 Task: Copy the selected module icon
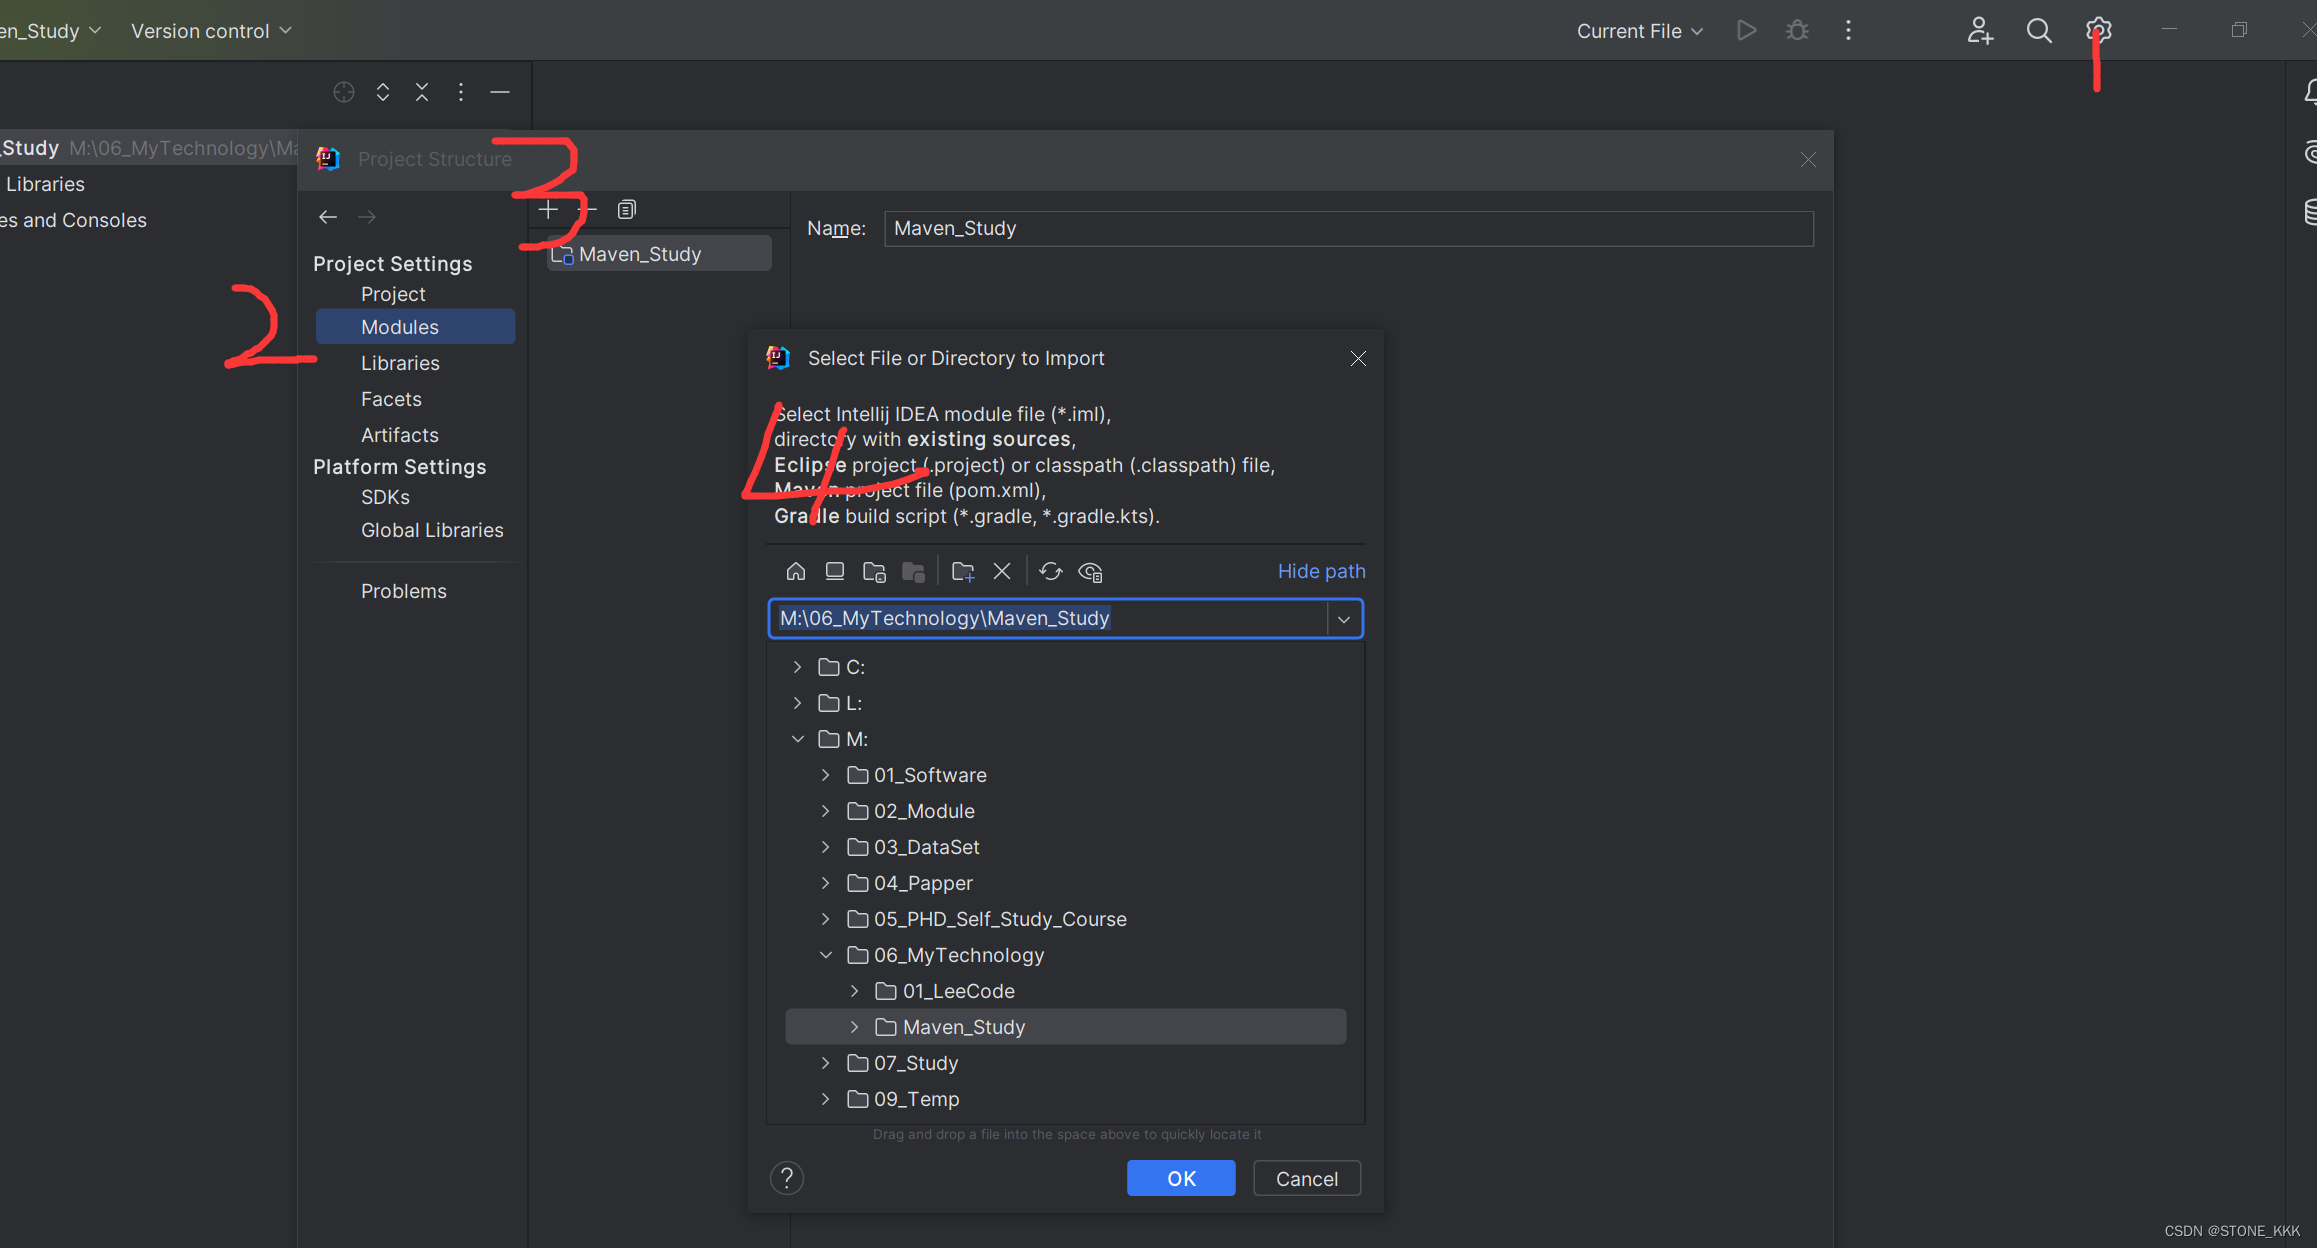pyautogui.click(x=627, y=209)
